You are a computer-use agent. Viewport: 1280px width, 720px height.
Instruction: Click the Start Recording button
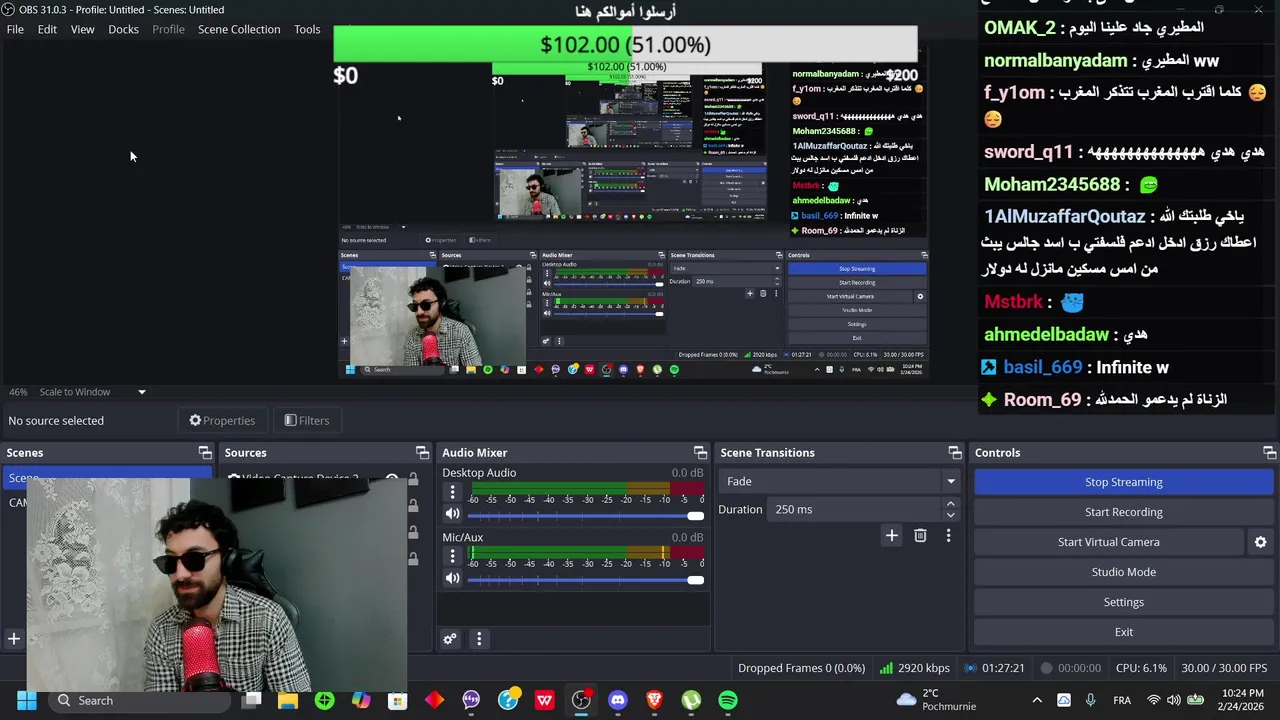pos(1123,512)
